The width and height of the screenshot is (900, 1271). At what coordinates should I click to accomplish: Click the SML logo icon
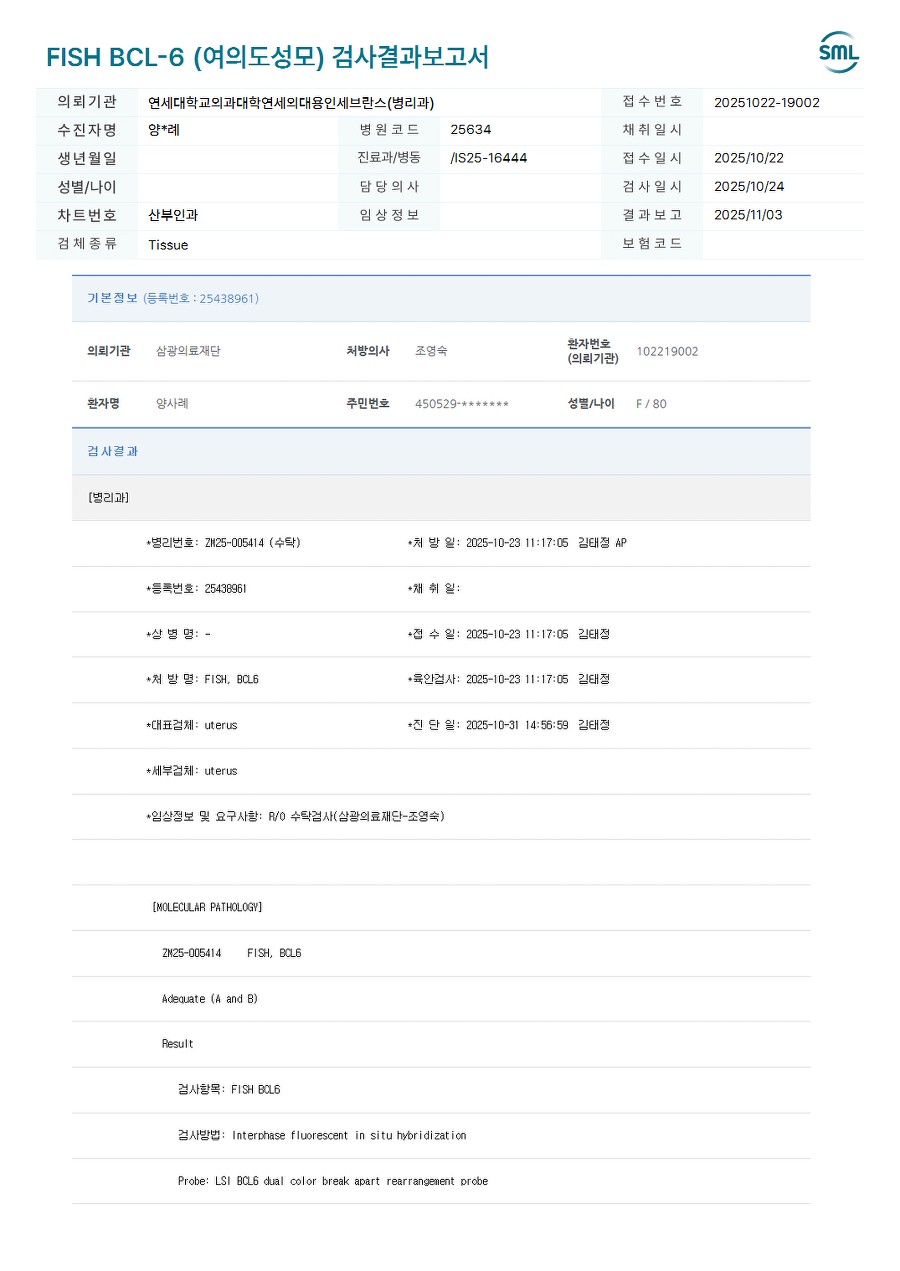838,52
